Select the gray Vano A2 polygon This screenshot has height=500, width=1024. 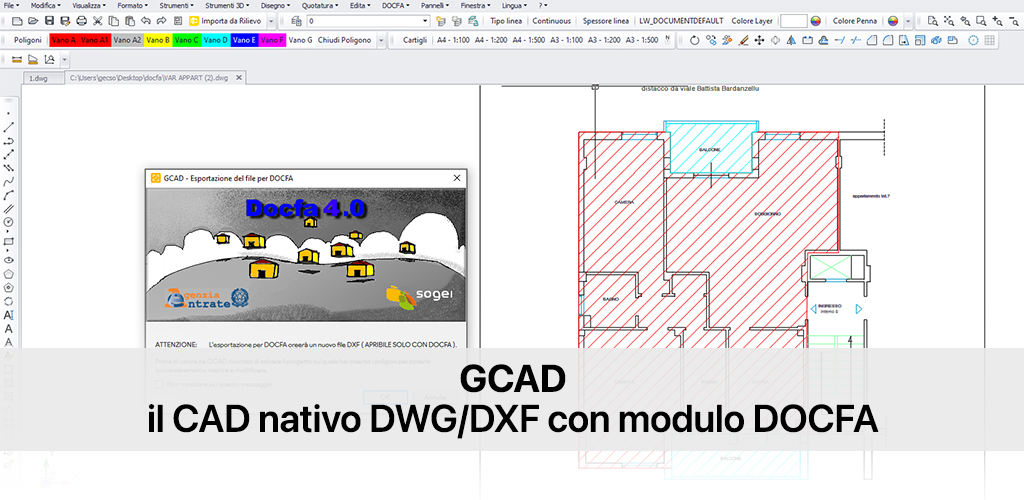coord(127,40)
